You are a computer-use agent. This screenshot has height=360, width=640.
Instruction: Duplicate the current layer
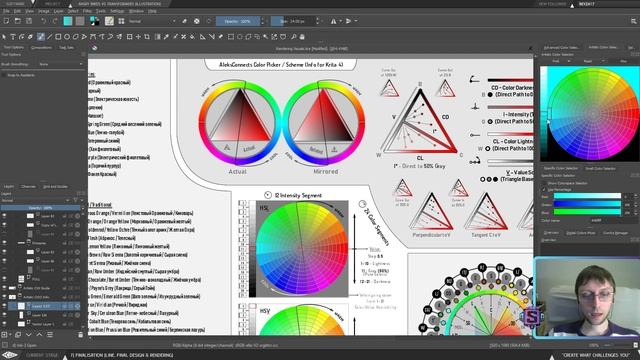coord(18,335)
